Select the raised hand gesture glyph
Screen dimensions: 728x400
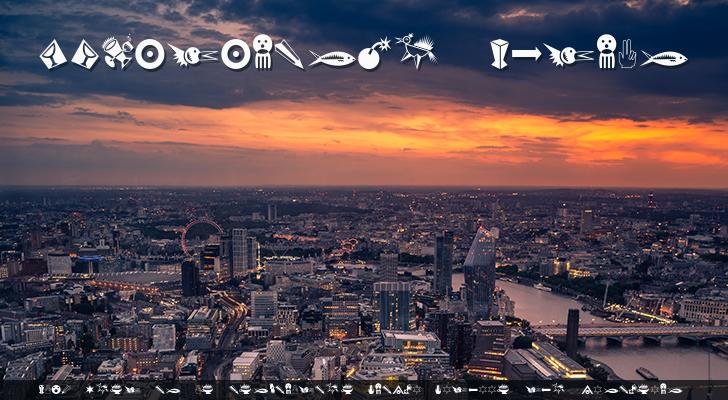[x=627, y=54]
